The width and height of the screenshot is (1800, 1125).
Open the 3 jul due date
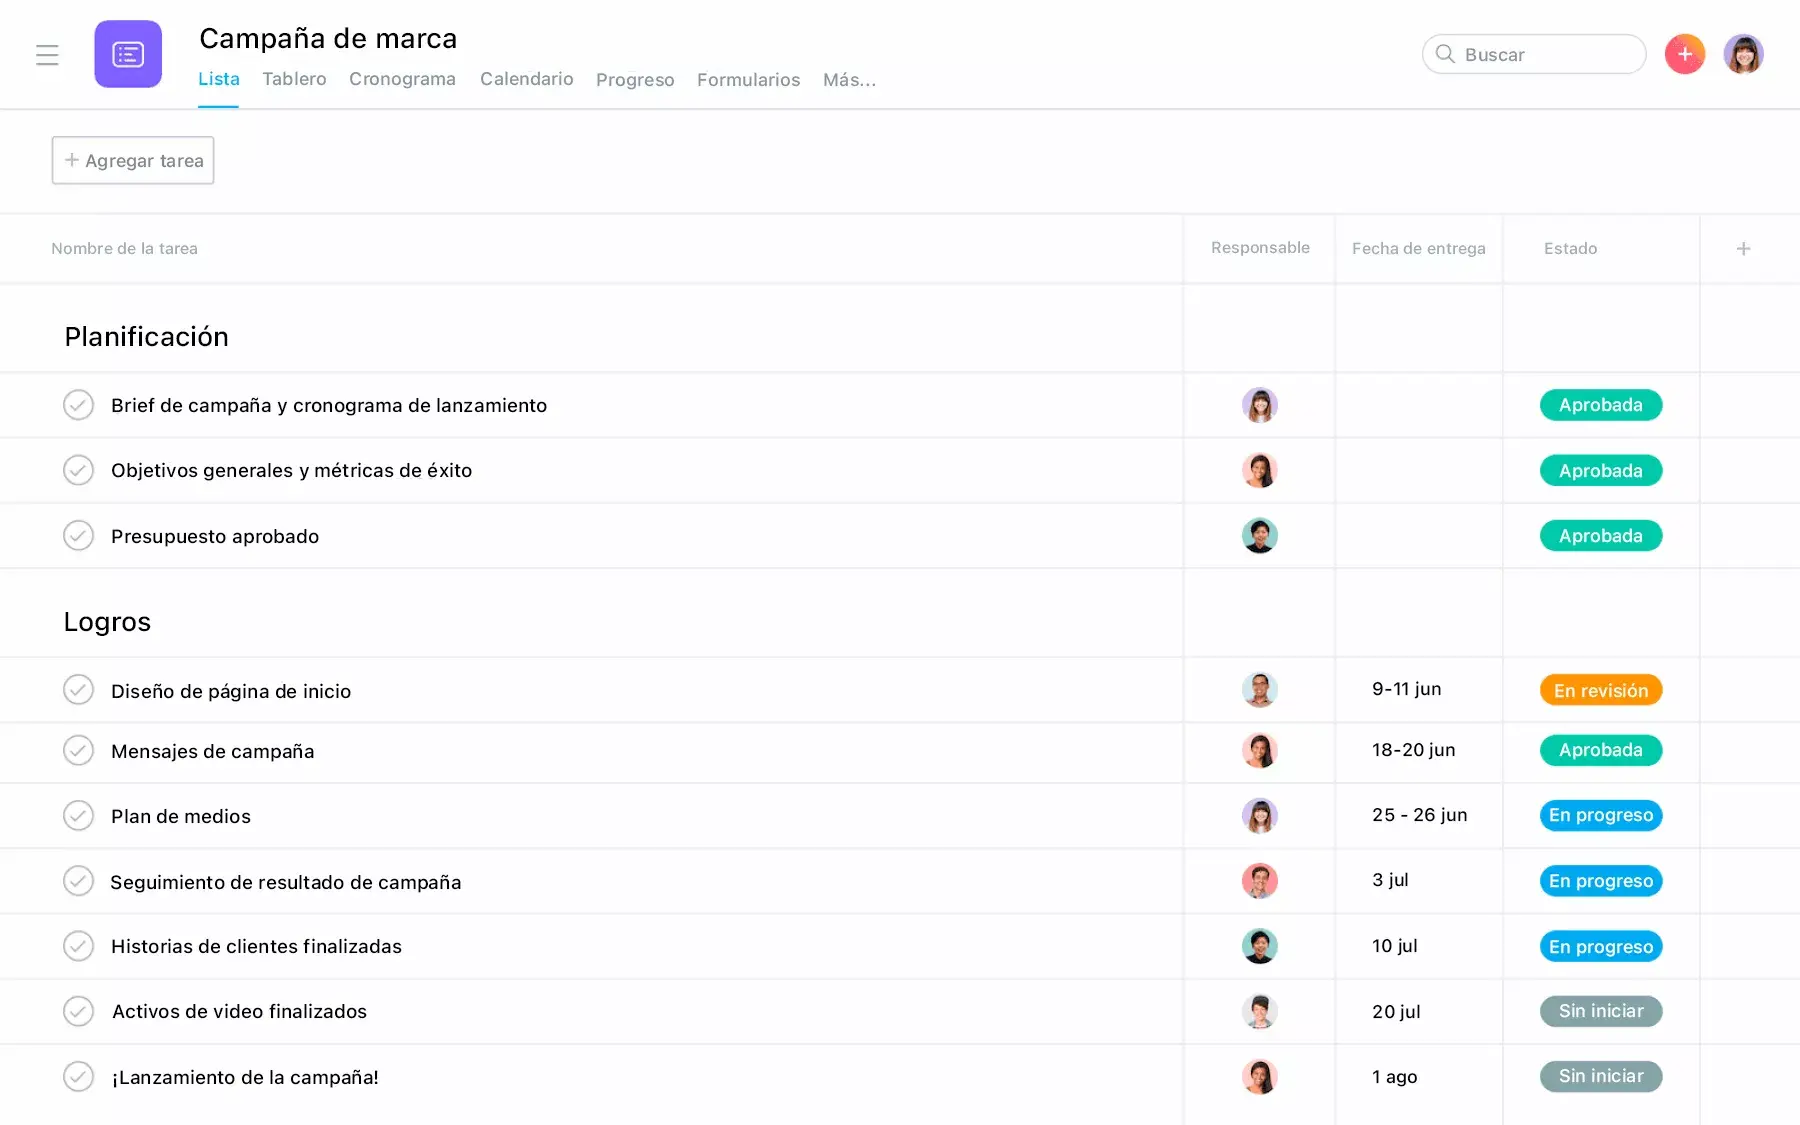tap(1390, 880)
